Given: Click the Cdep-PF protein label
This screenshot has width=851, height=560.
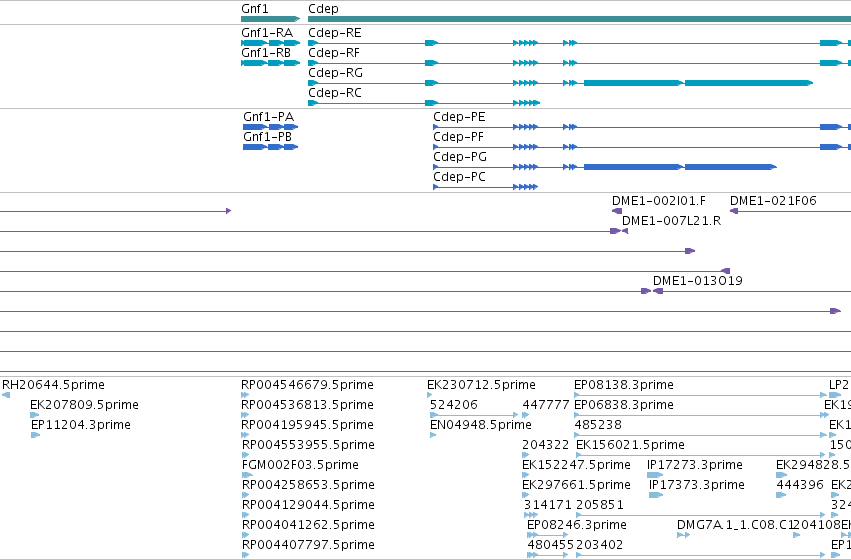Looking at the screenshot, I should point(458,137).
